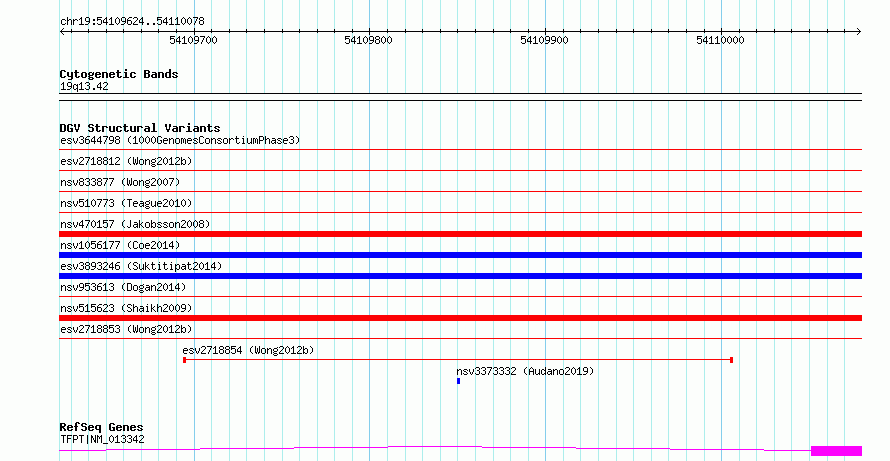Click the left endpoint of esv2718854 bar
Image resolution: width=890 pixels, height=461 pixels.
tap(184, 360)
